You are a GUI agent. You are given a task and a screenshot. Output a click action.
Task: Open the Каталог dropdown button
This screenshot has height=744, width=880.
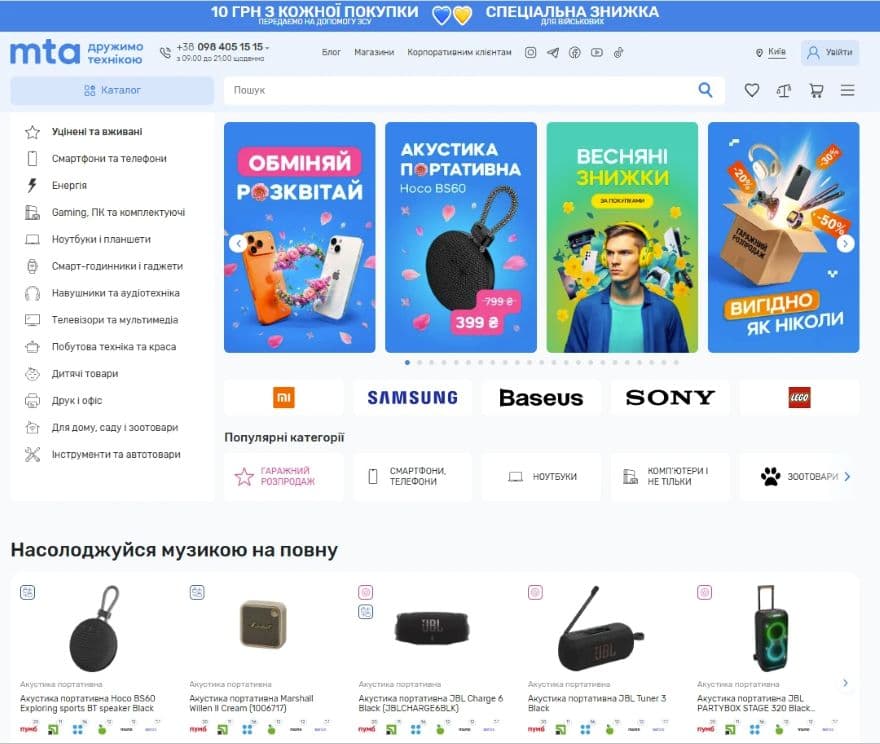click(112, 90)
